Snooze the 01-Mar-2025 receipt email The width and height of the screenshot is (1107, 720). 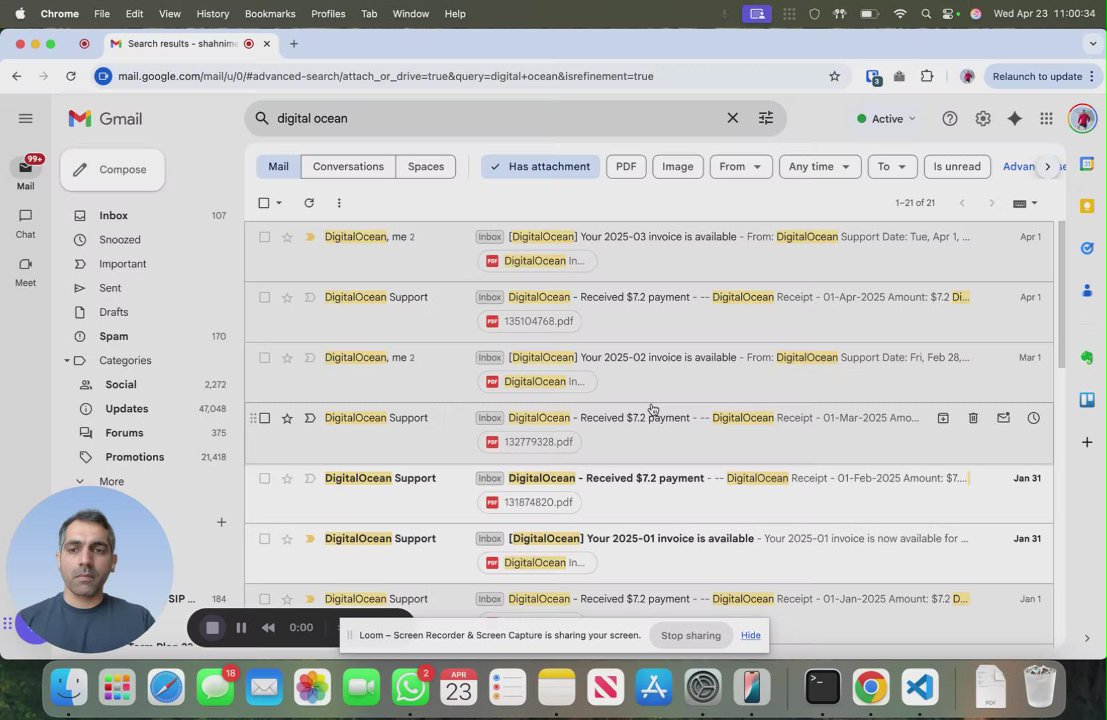(1034, 418)
